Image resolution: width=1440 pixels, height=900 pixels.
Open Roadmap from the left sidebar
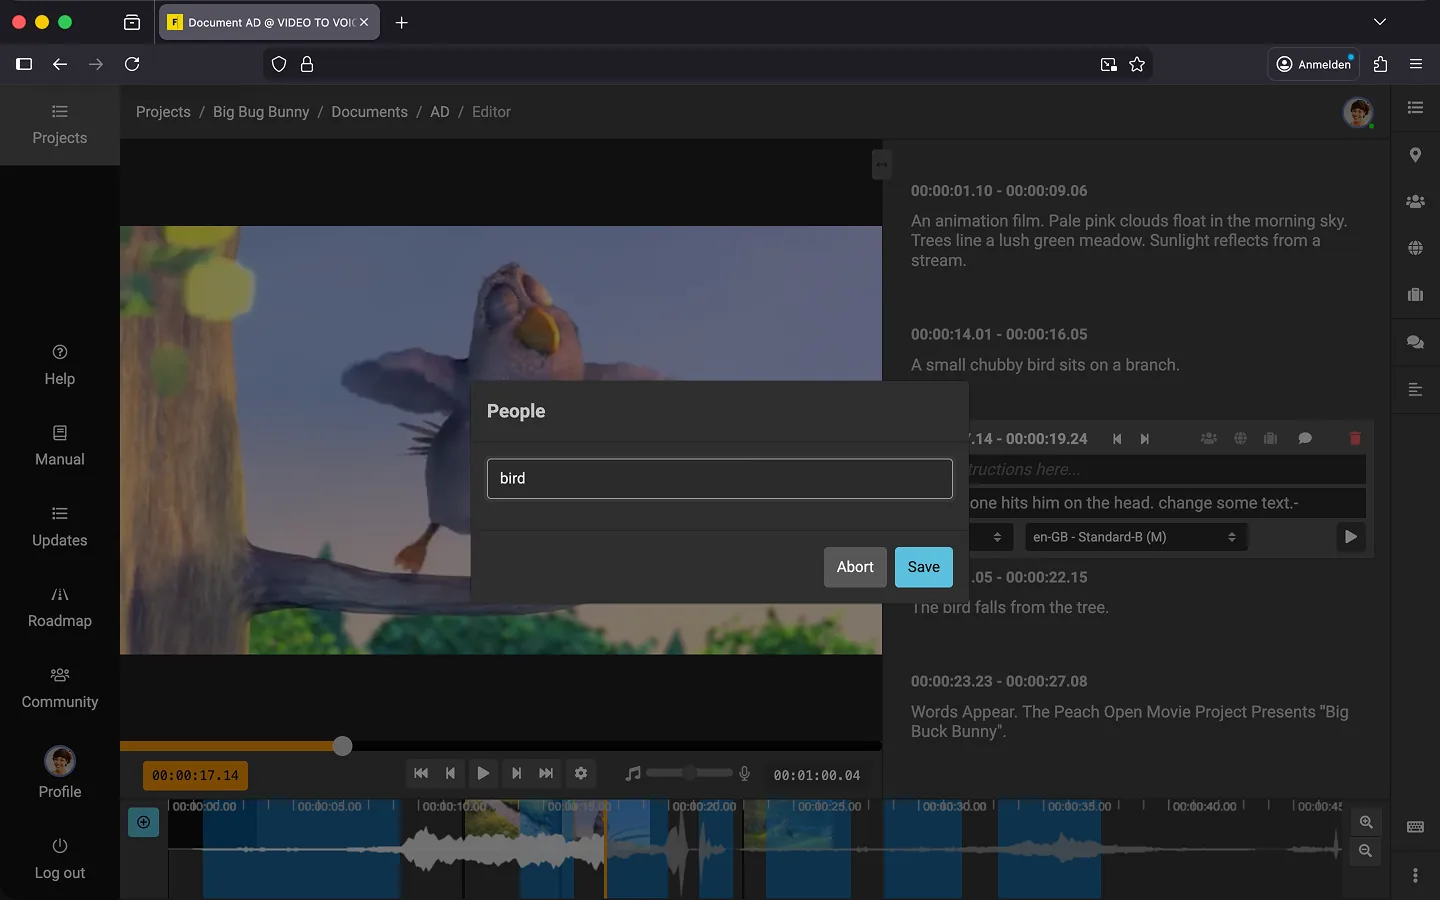[x=60, y=607]
